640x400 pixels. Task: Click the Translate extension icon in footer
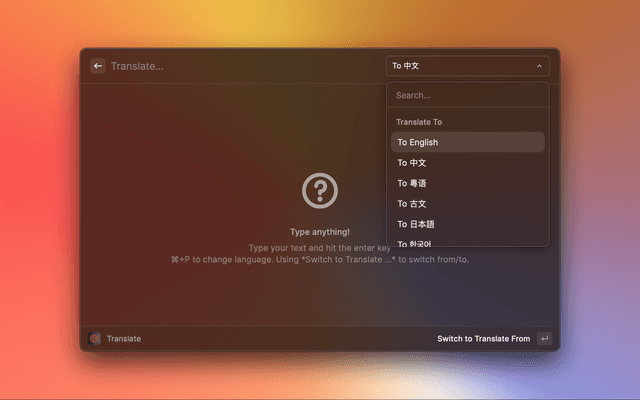point(94,339)
